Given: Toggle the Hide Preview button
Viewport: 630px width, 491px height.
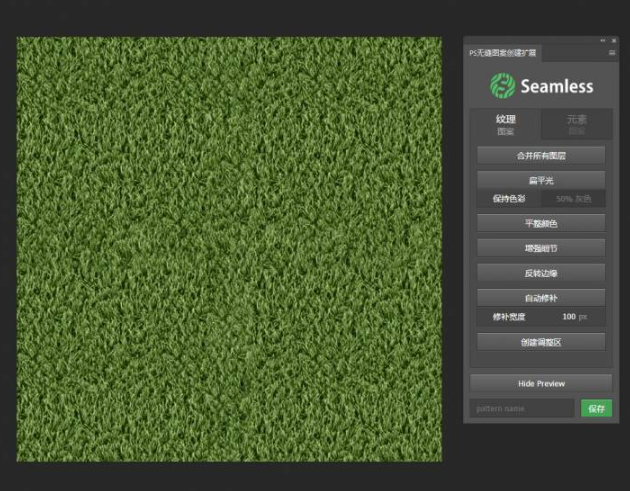Looking at the screenshot, I should point(541,383).
